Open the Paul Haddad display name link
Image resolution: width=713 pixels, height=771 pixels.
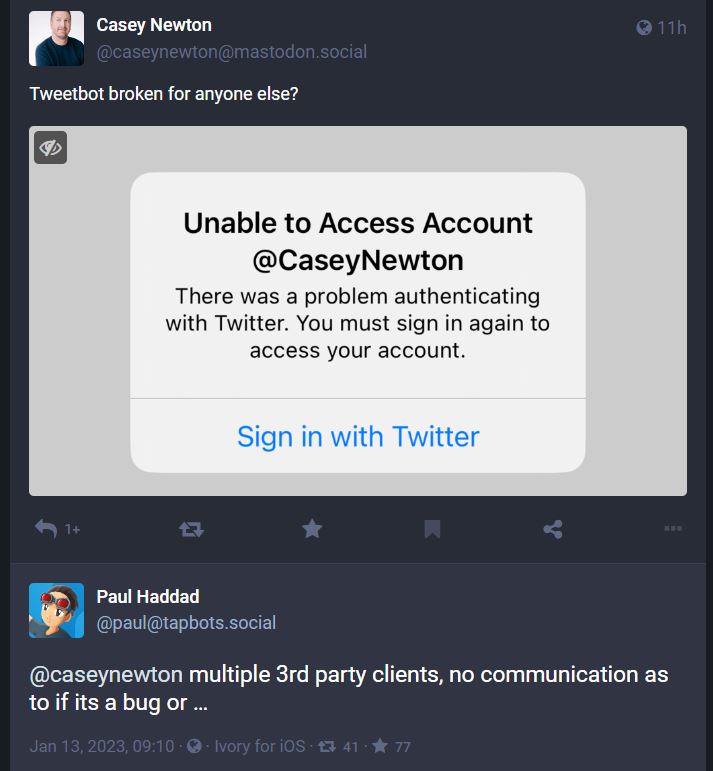click(148, 597)
